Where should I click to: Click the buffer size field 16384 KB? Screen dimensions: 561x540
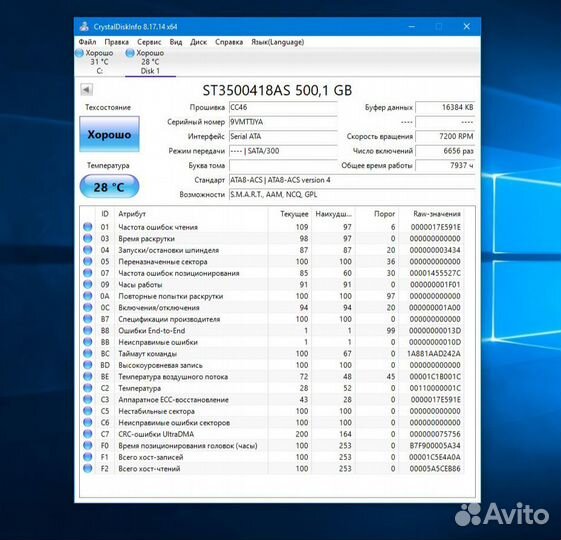[x=445, y=107]
